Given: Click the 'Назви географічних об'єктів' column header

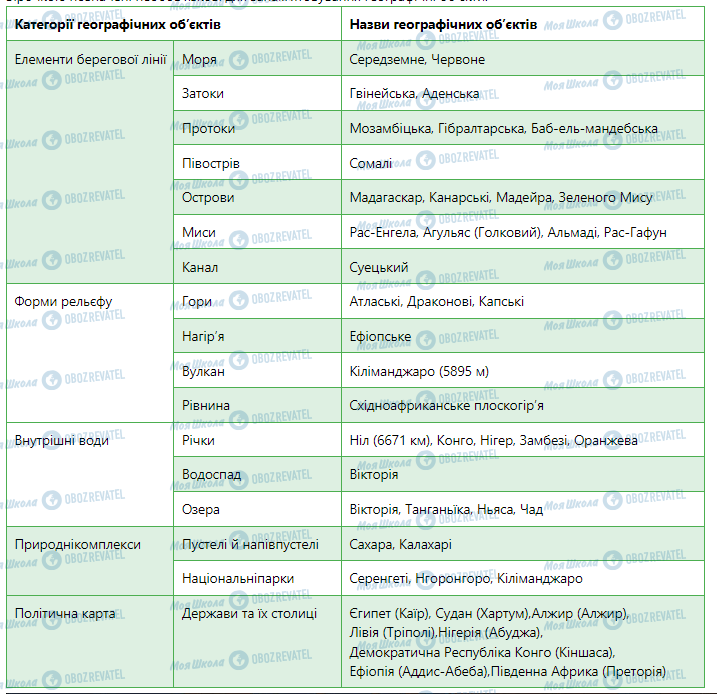Looking at the screenshot, I should [x=443, y=23].
